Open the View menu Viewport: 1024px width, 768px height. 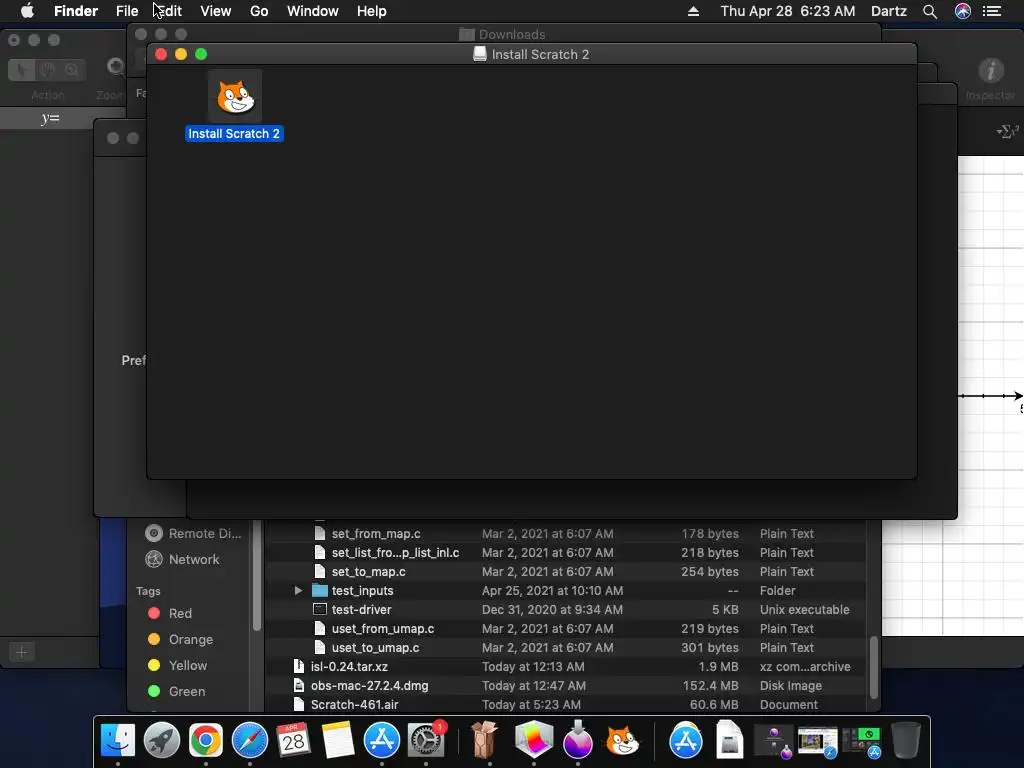pyautogui.click(x=216, y=11)
